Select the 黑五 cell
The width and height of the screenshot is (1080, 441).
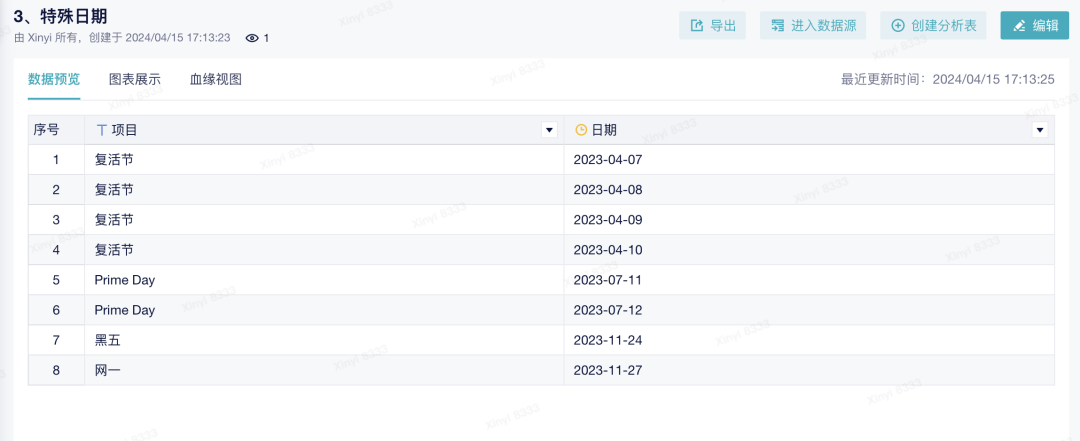click(x=324, y=340)
